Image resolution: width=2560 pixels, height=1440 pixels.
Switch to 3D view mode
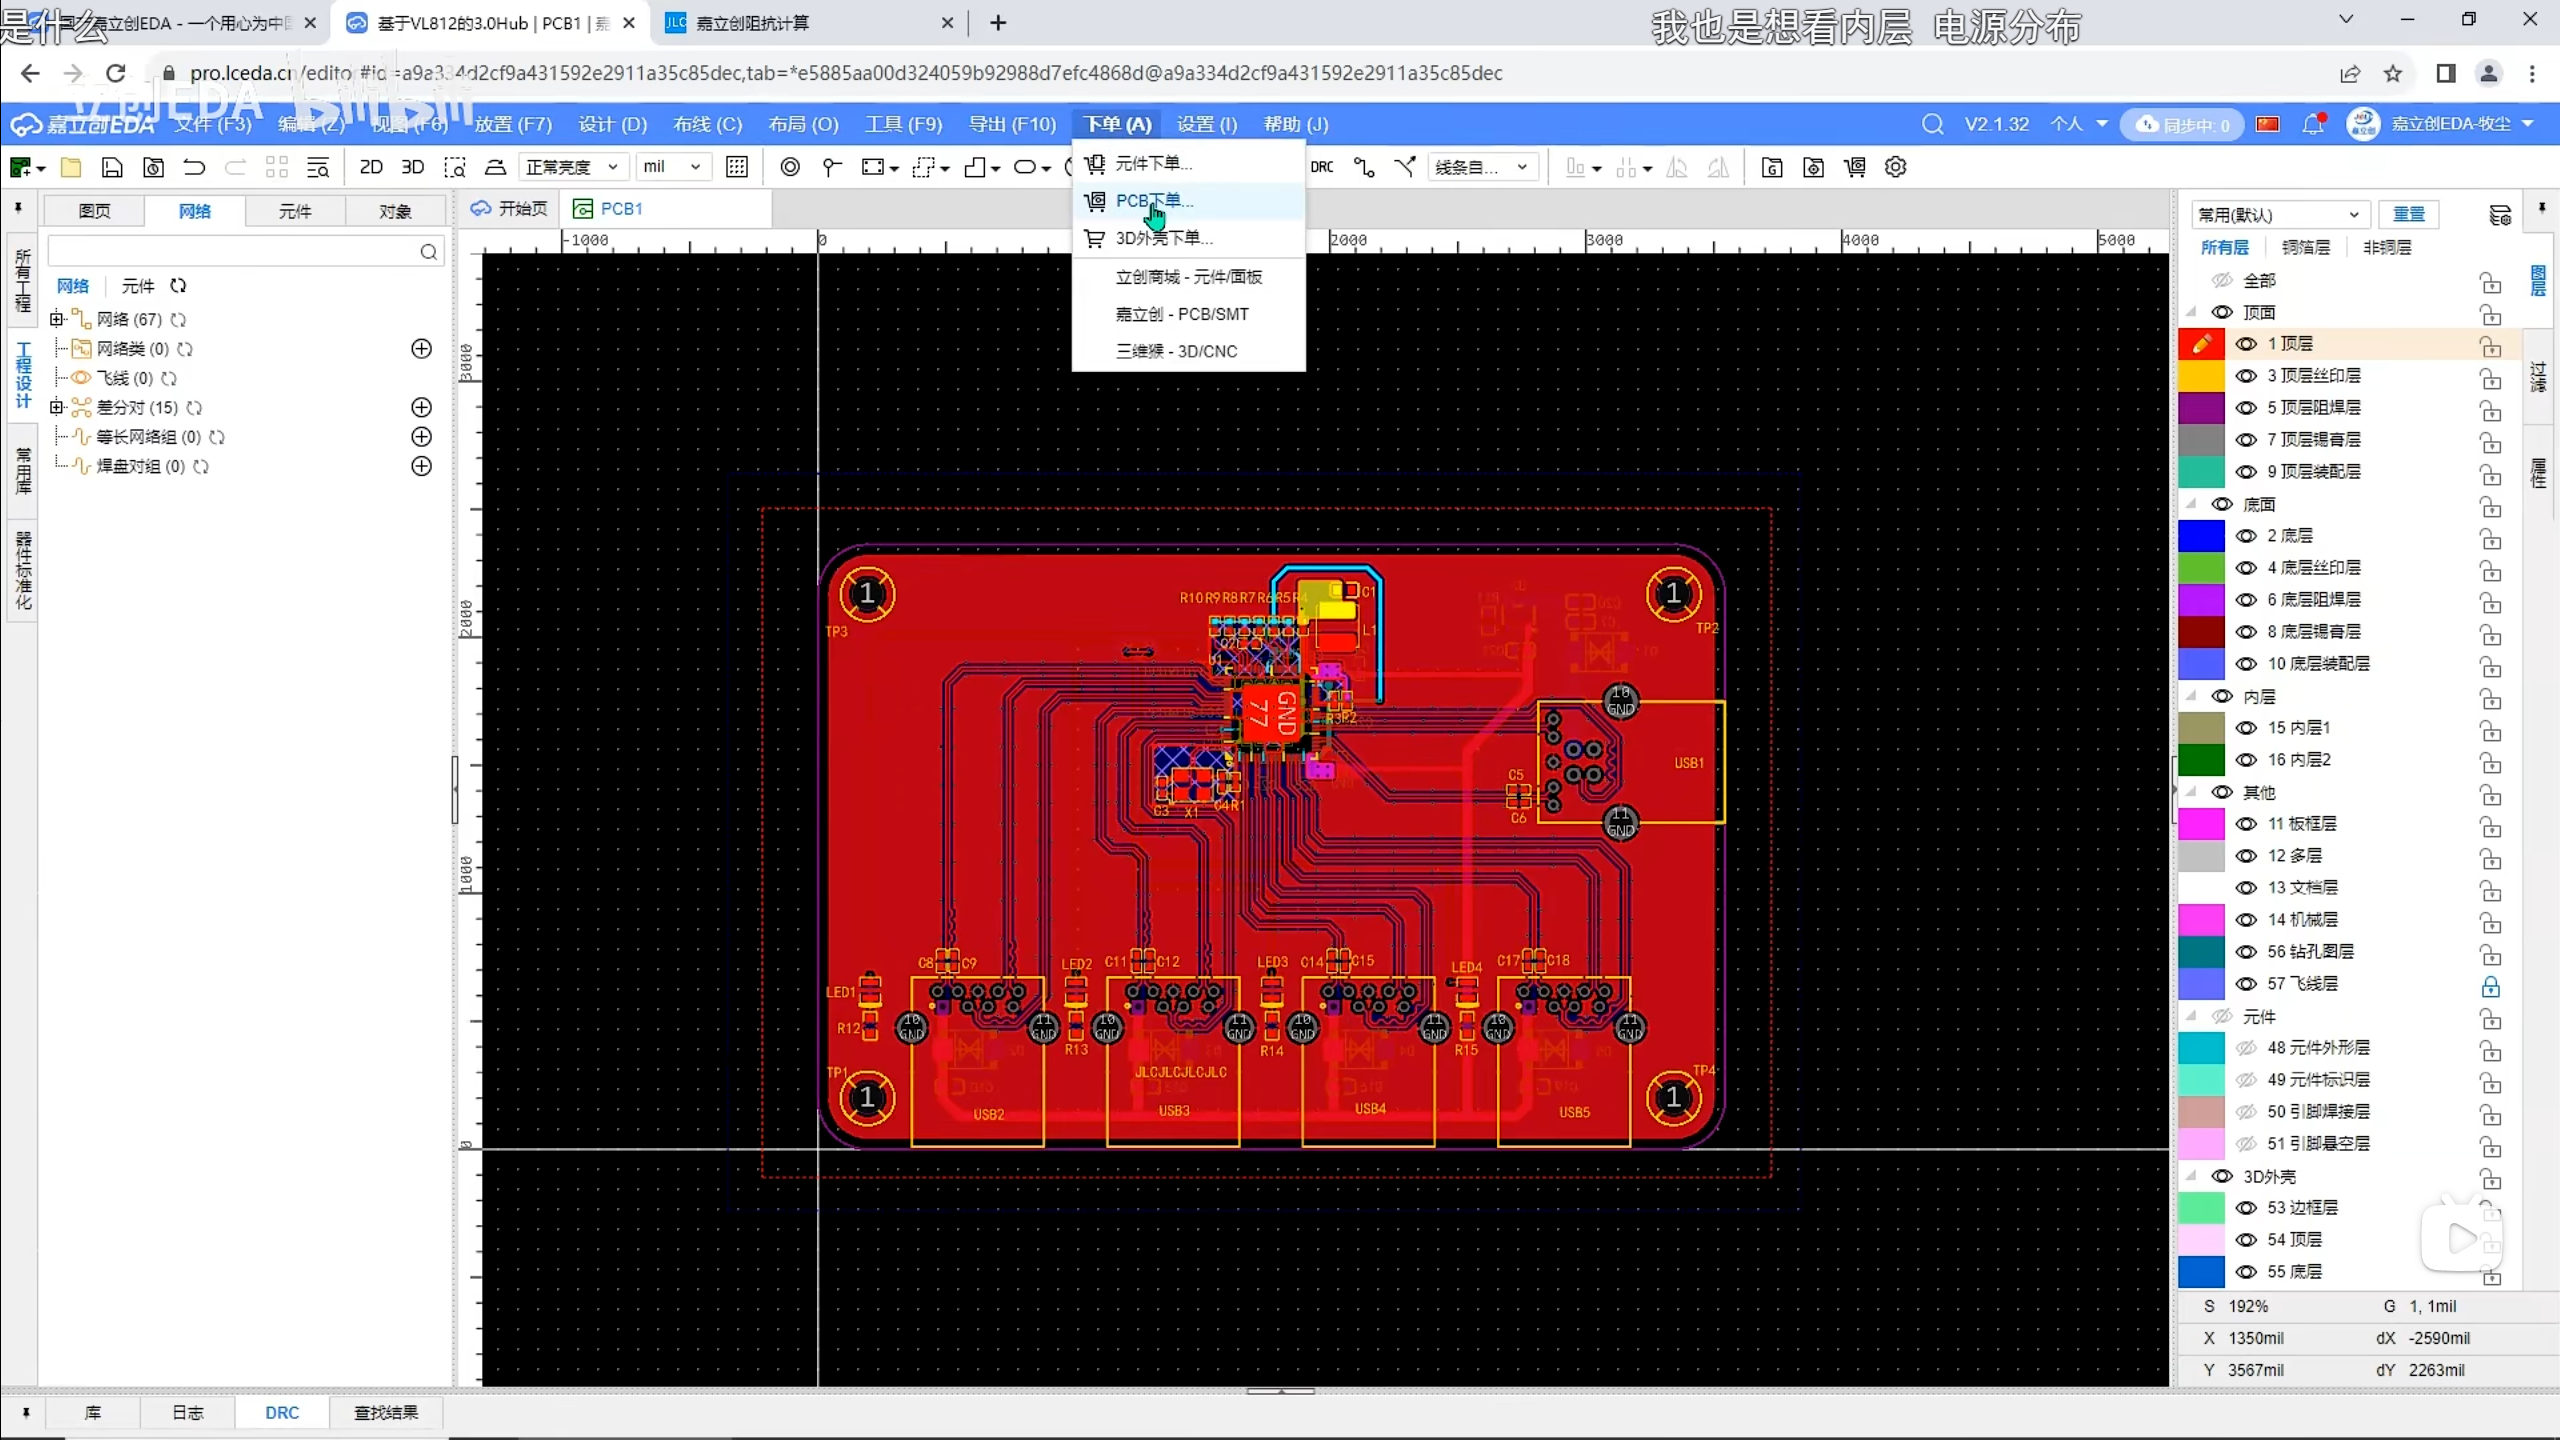(x=412, y=167)
